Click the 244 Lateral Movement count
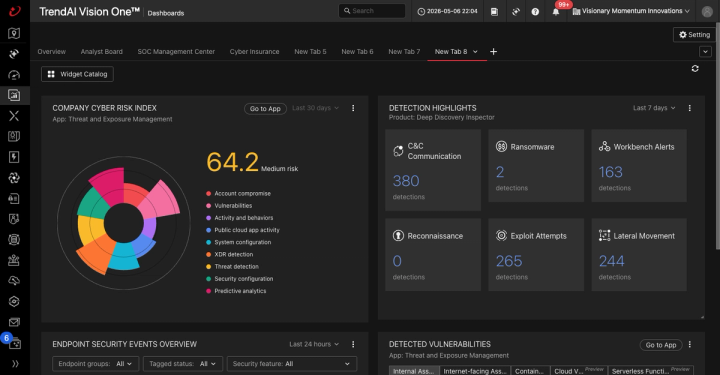Screen dimensions: 720x375 click(x=612, y=261)
